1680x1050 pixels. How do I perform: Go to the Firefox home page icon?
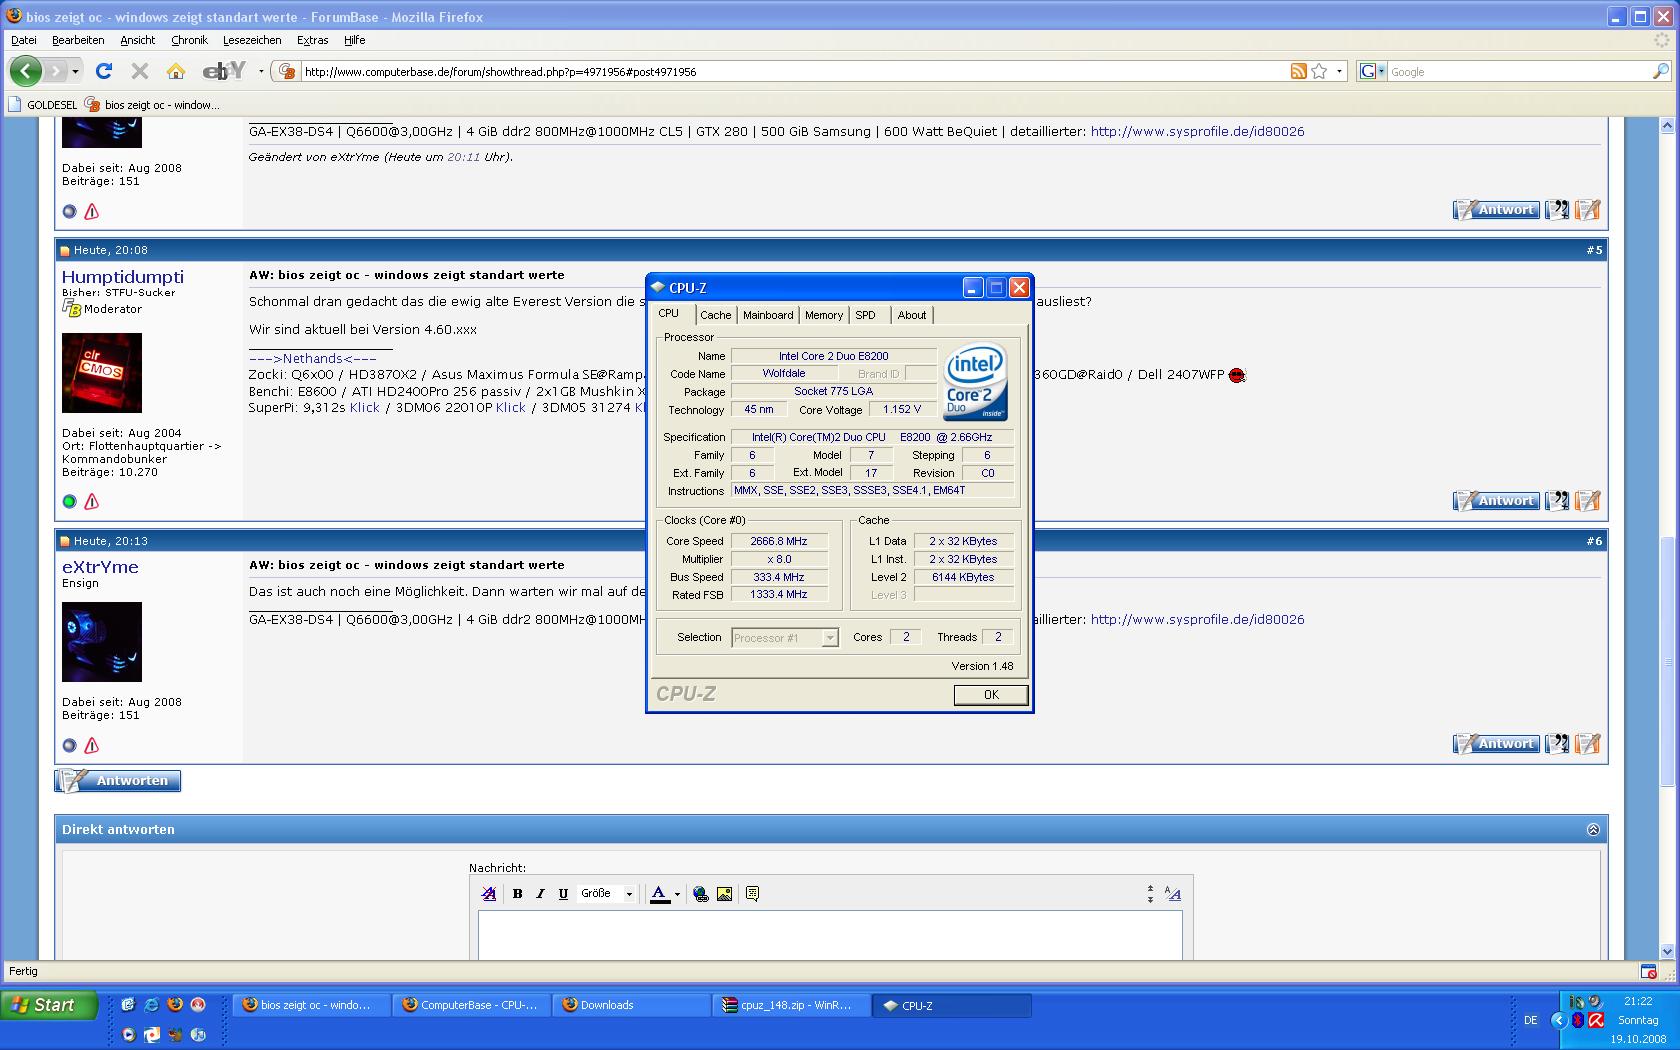pos(176,71)
